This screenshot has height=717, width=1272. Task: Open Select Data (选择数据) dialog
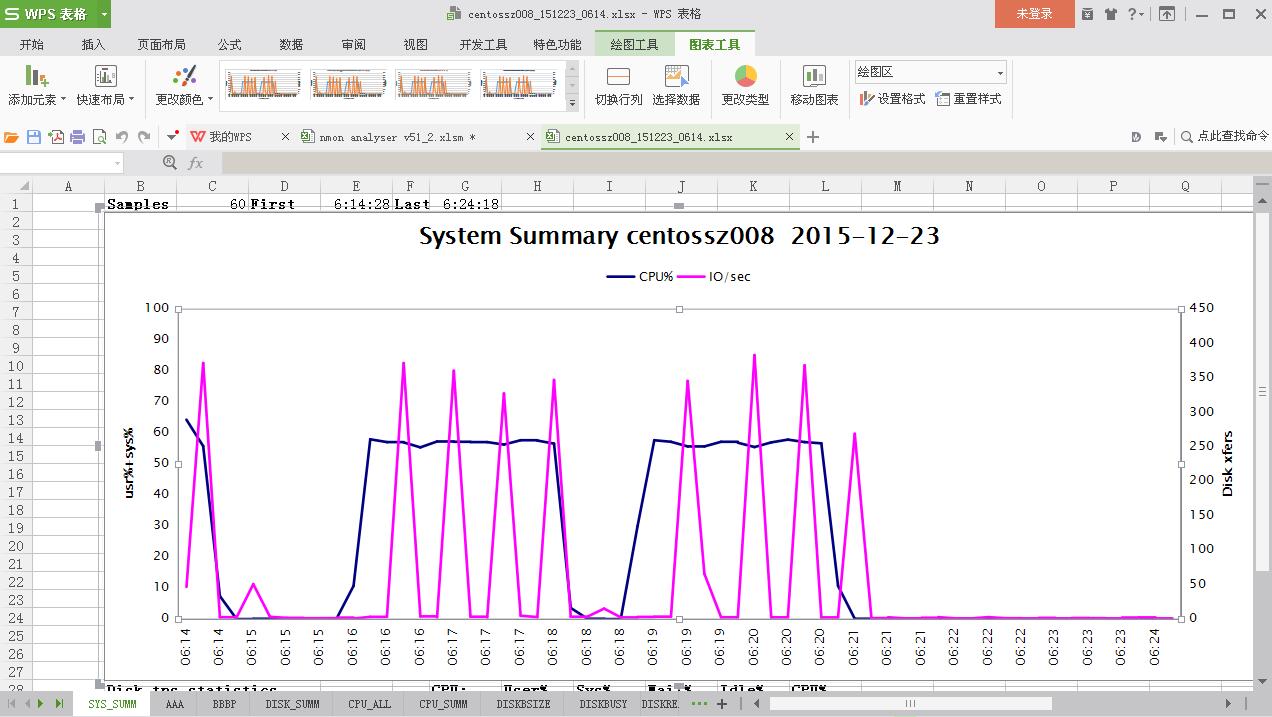click(676, 77)
